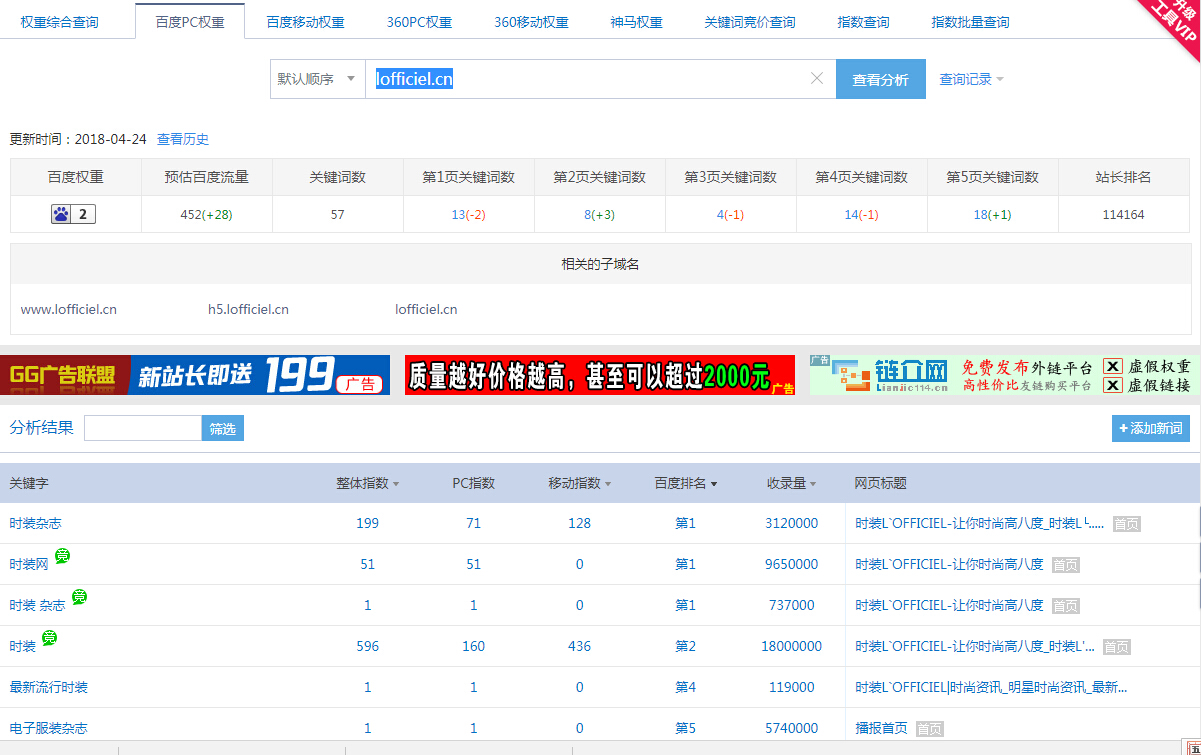This screenshot has height=755, width=1201.
Task: Sort by 百度排名 column header
Action: pos(685,483)
